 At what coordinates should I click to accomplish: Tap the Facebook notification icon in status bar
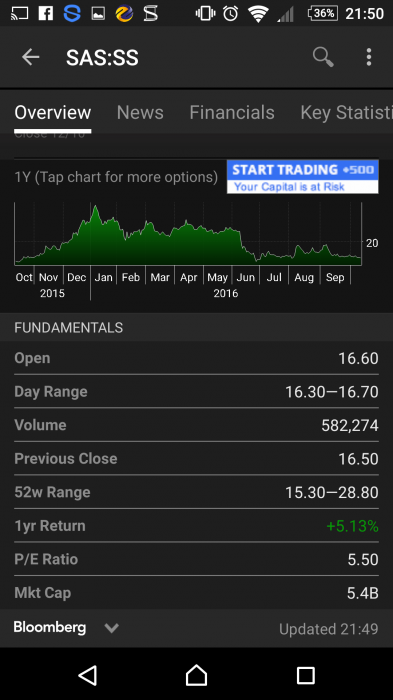(46, 13)
